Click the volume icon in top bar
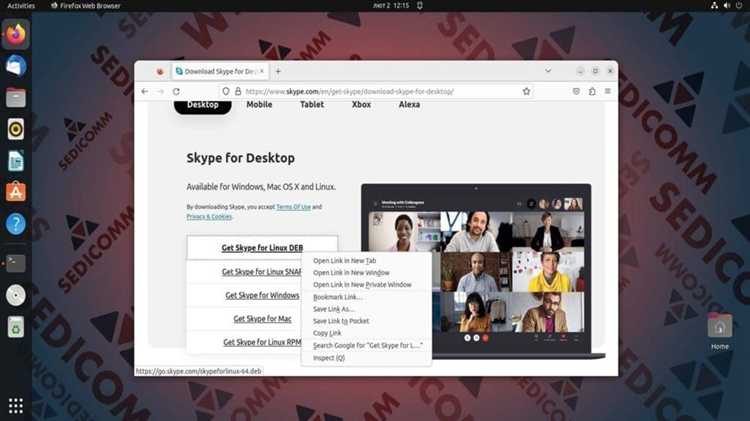Image resolution: width=750 pixels, height=421 pixels. (x=727, y=5)
